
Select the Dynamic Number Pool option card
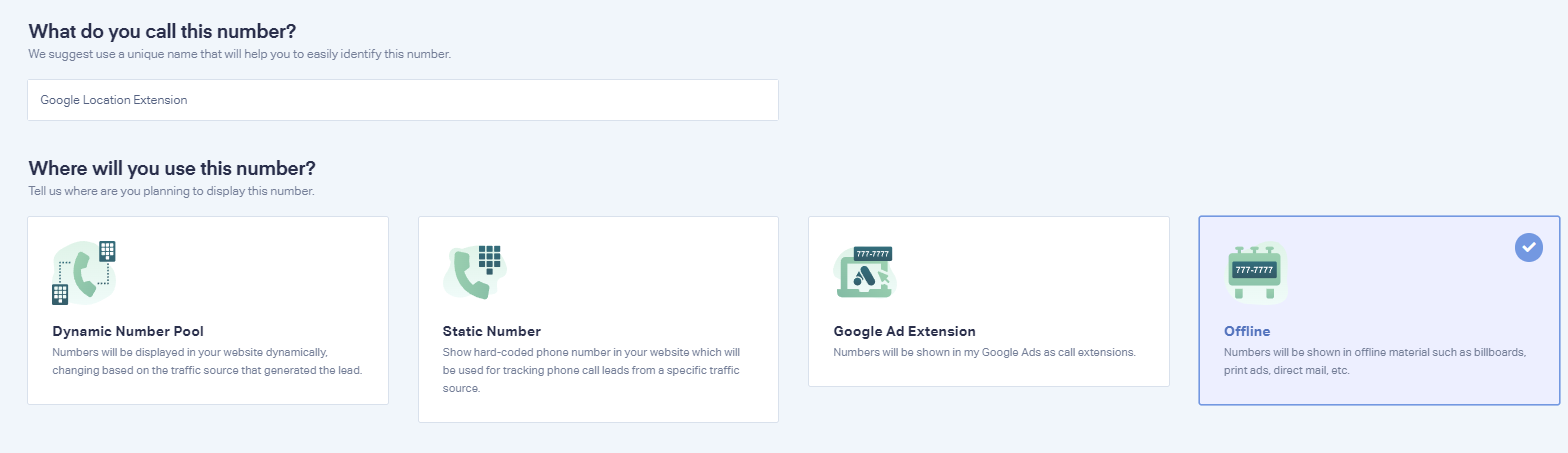pos(208,310)
